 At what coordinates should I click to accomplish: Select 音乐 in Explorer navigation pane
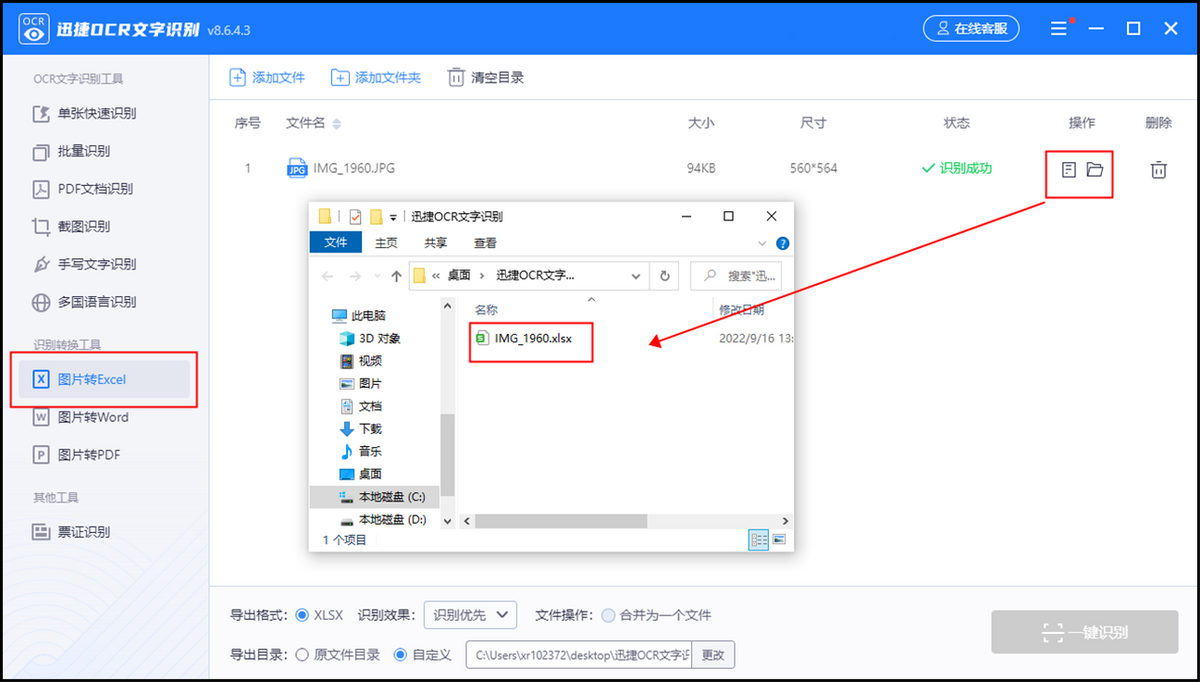(x=360, y=452)
